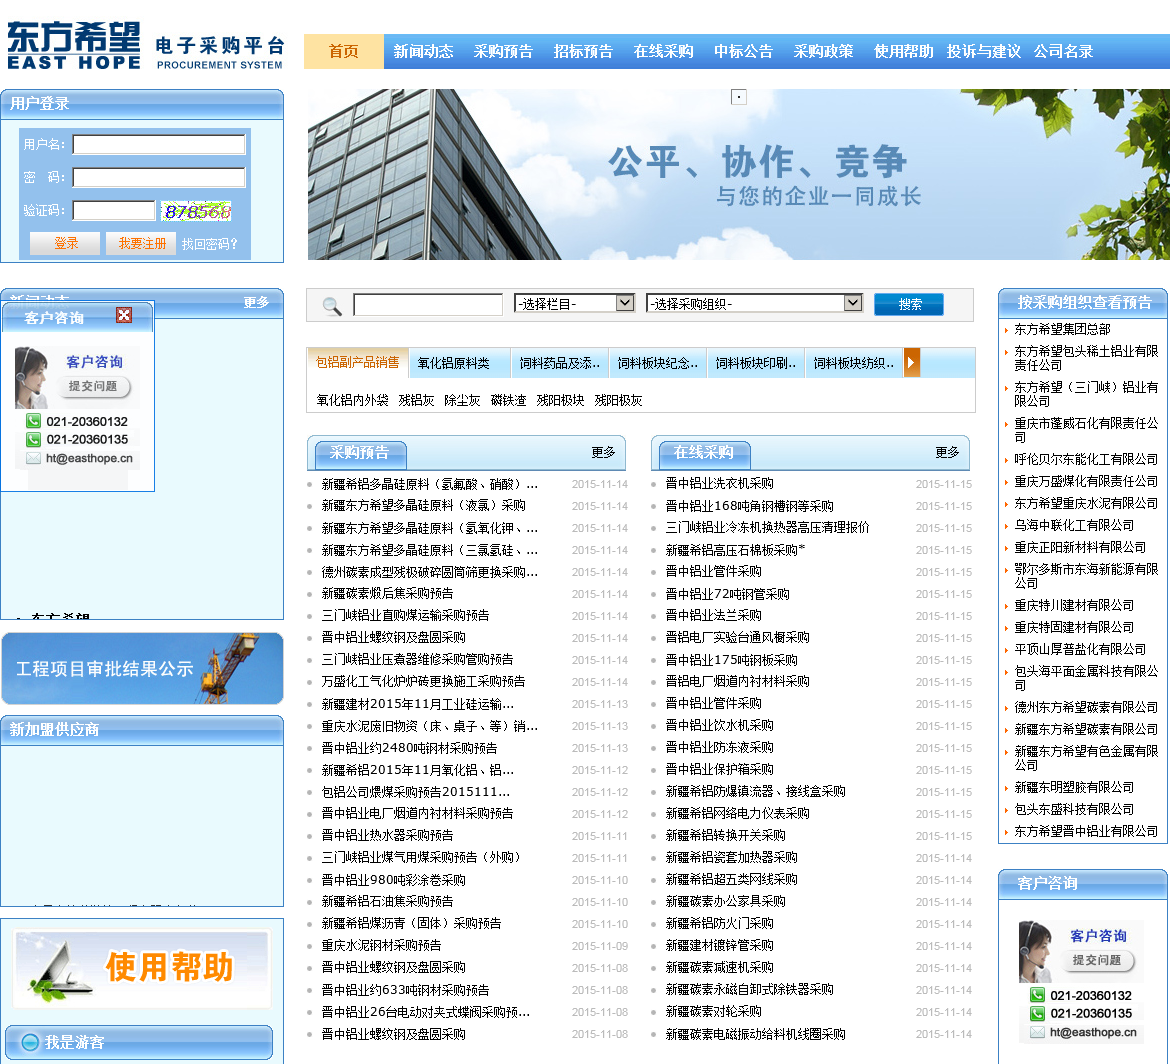Open 重庆水泥钢材采购预告 listing
The width and height of the screenshot is (1170, 1064).
tap(381, 945)
